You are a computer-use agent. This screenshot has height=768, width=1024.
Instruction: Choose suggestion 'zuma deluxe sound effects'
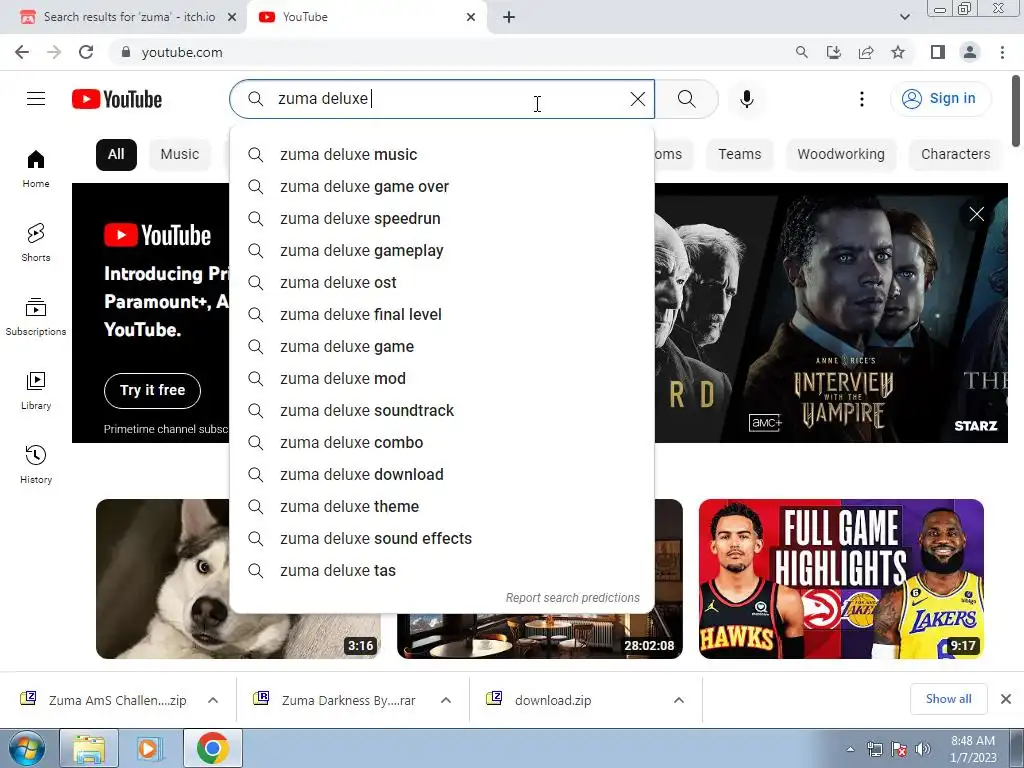tap(442, 539)
